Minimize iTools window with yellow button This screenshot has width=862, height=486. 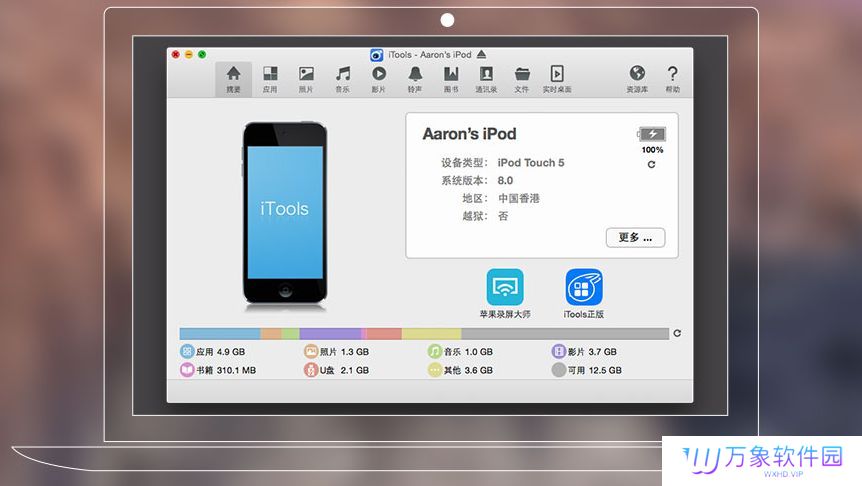(x=189, y=54)
